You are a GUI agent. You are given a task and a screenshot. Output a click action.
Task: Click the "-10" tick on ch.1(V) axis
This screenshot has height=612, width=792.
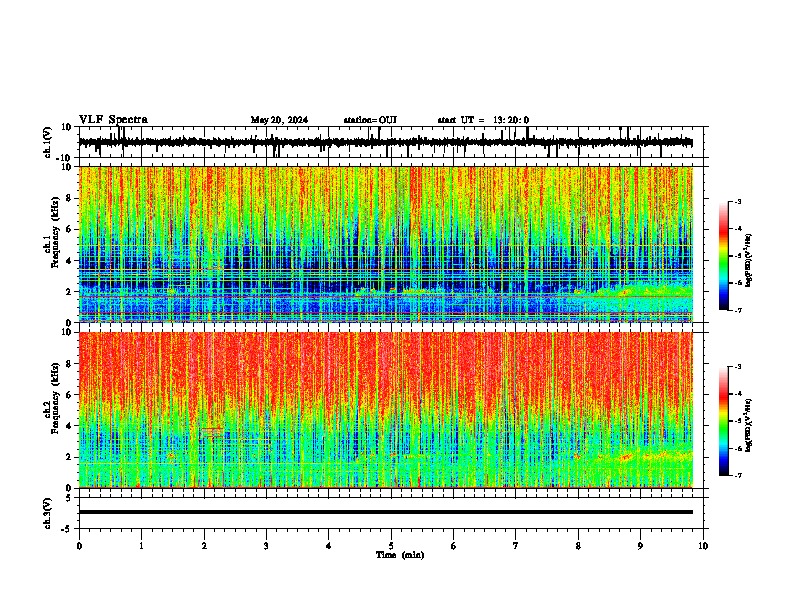coord(65,157)
